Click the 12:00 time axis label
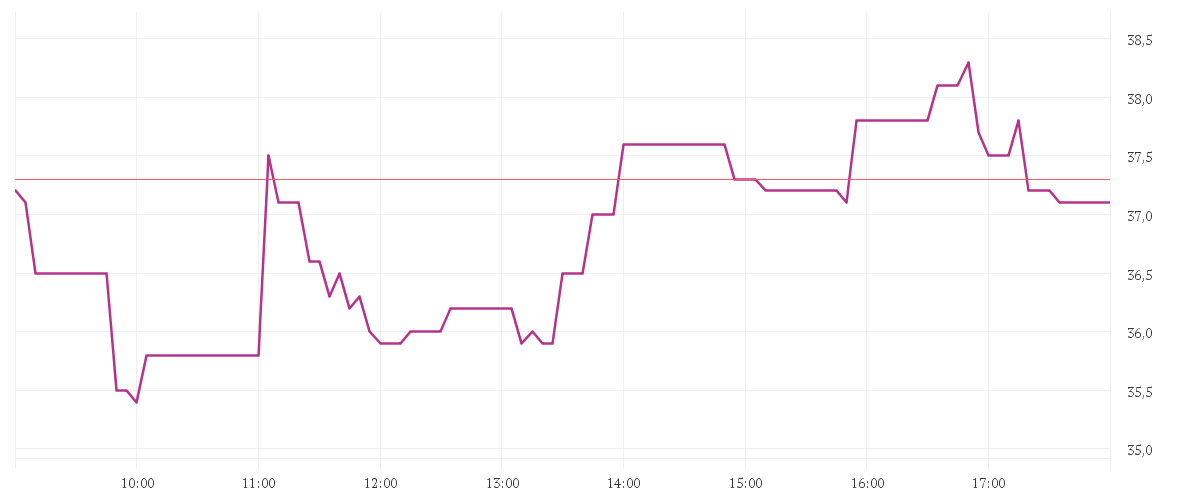 coord(381,483)
